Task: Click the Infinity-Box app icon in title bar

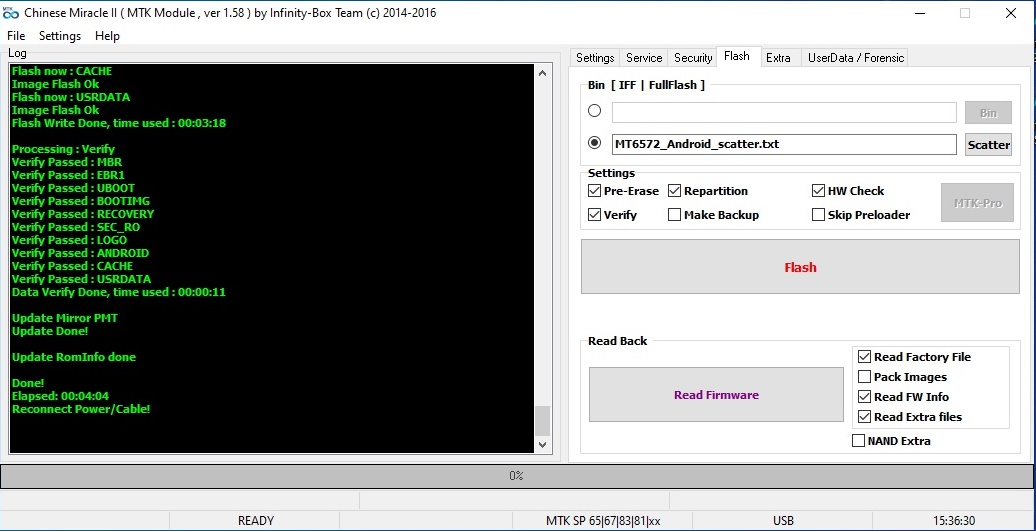Action: (11, 13)
